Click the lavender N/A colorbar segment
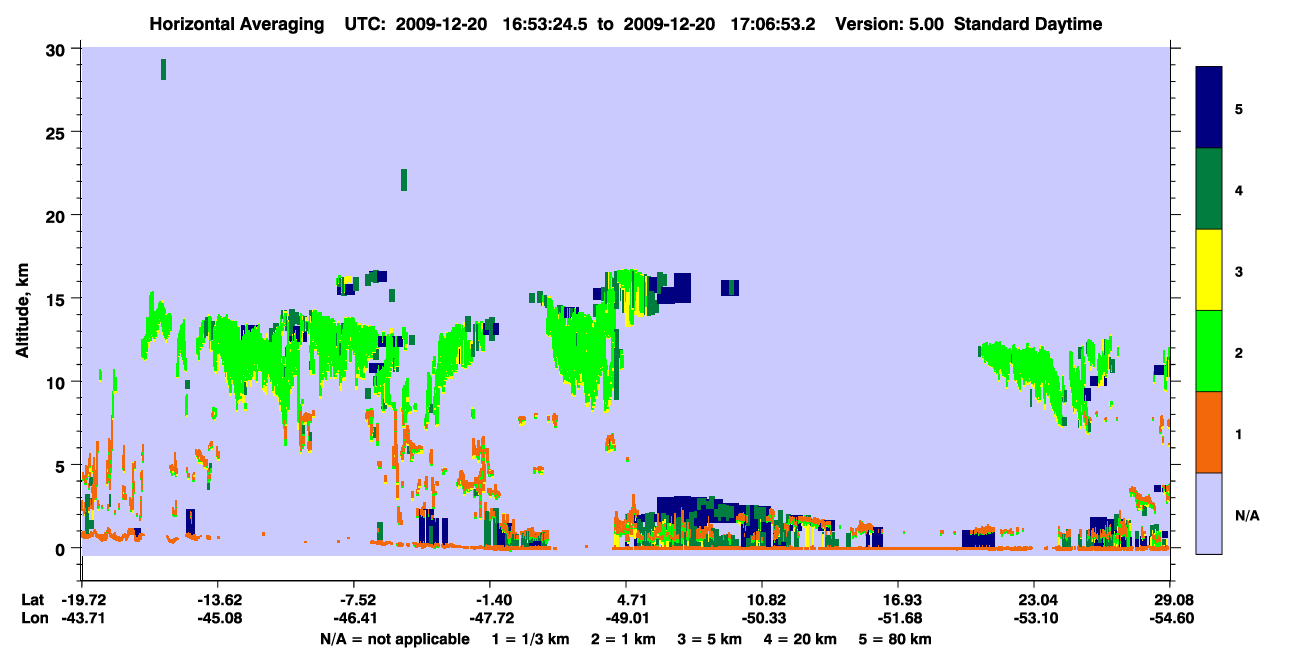The width and height of the screenshot is (1300, 667). click(1209, 513)
